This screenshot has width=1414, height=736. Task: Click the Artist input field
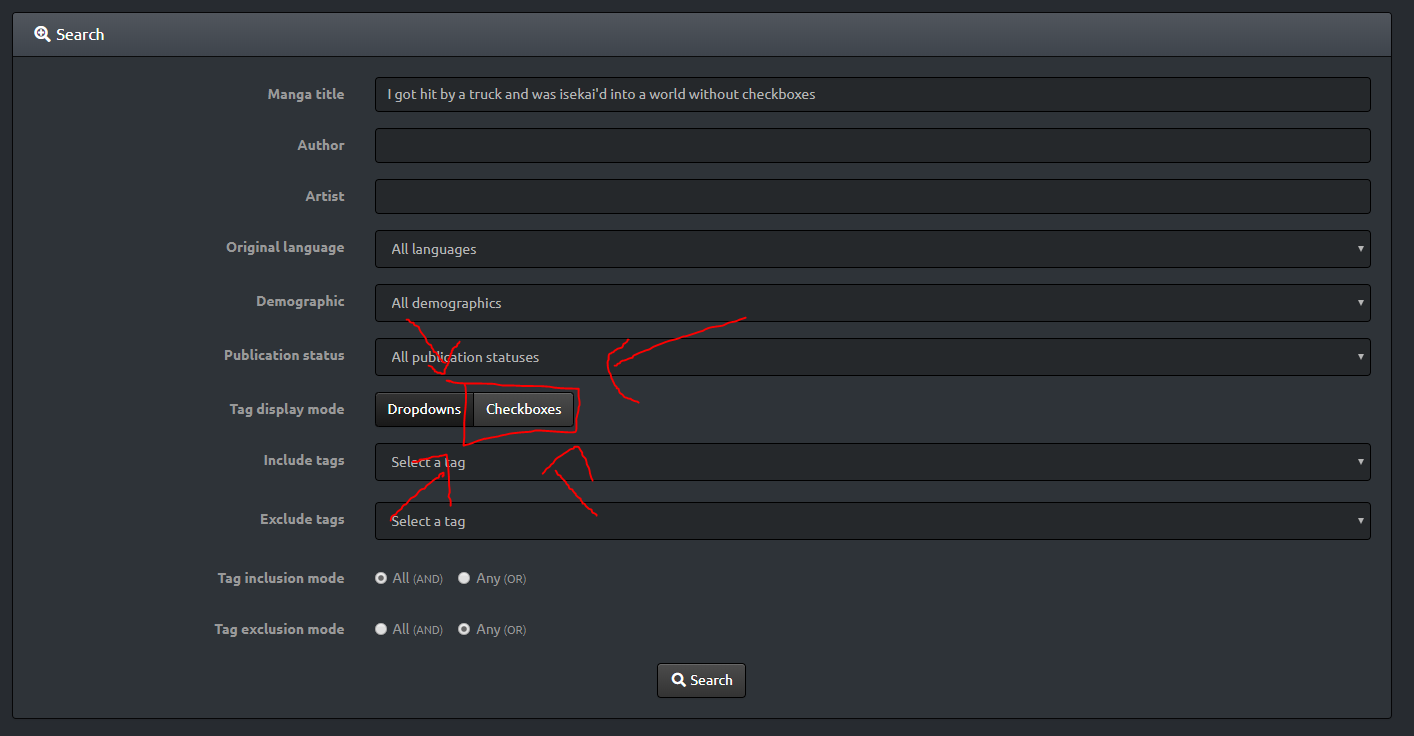click(872, 197)
